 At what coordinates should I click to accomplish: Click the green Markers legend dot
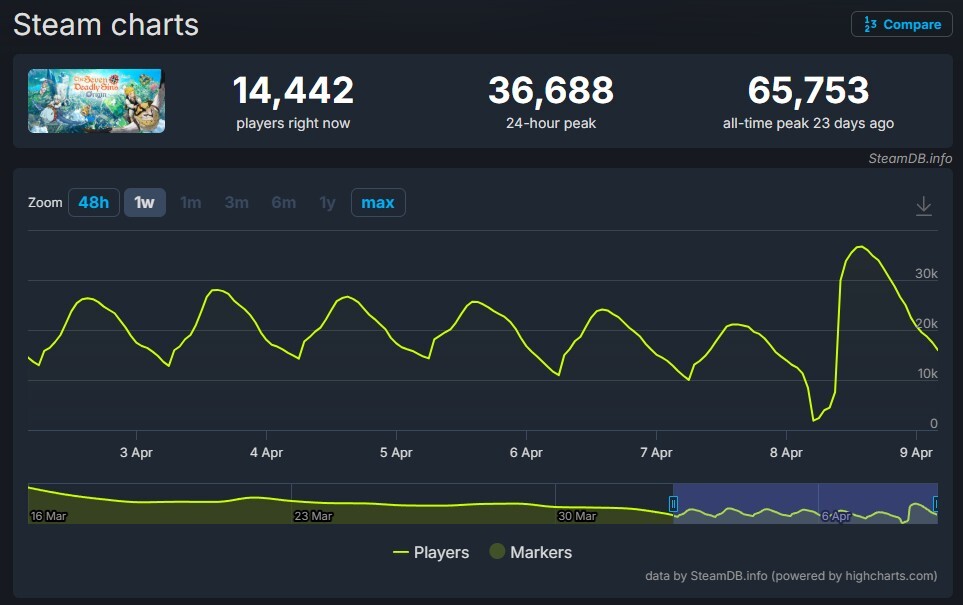pos(497,552)
